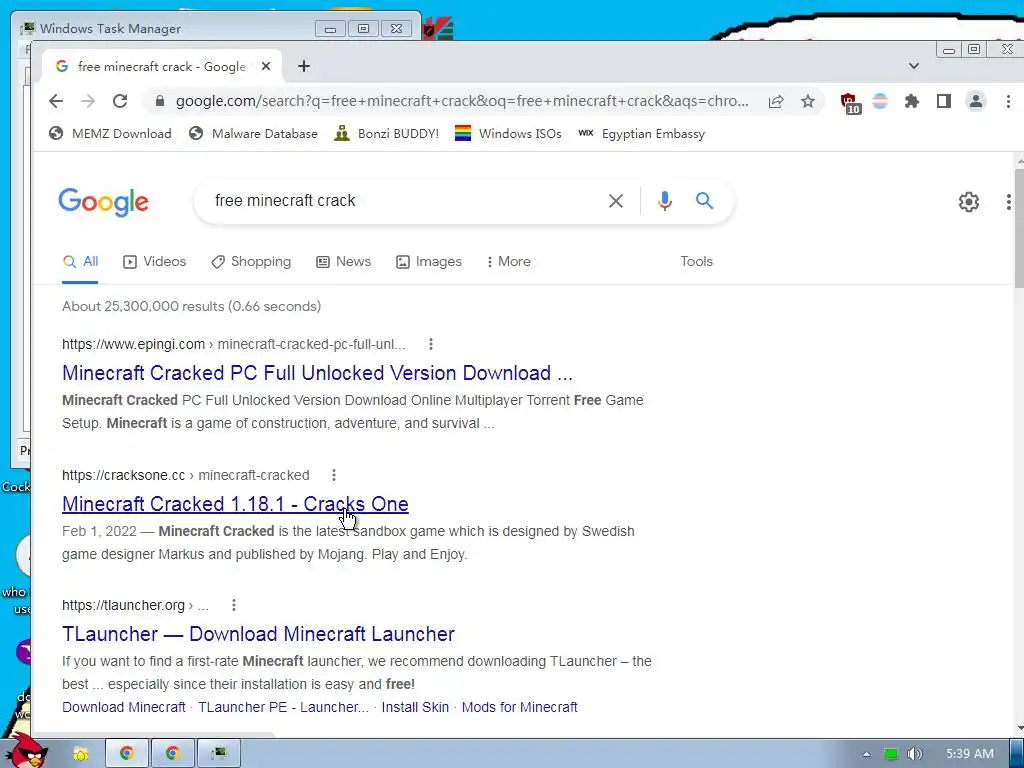The image size is (1024, 768).
Task: Open Google quick settings gear
Action: point(968,202)
